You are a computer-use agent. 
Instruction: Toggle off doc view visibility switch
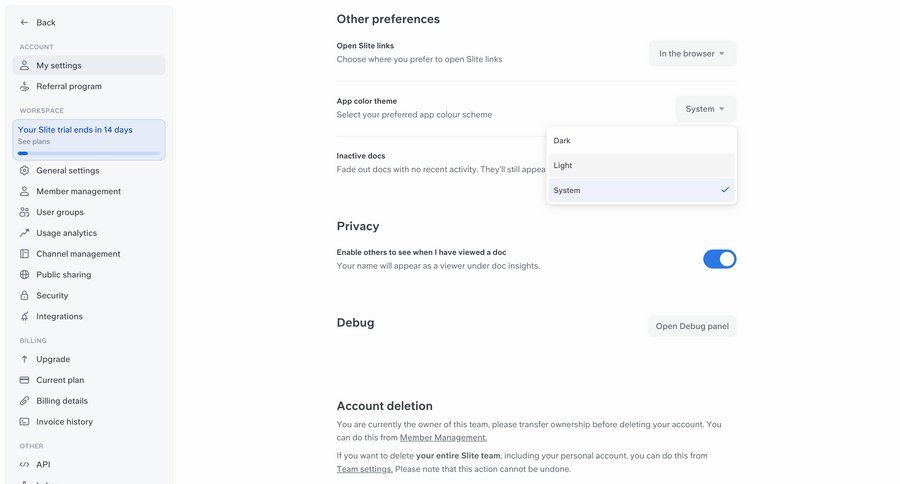point(719,259)
